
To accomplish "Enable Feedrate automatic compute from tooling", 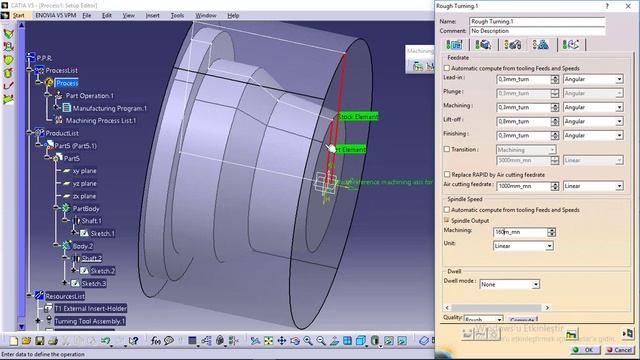I will (x=447, y=68).
